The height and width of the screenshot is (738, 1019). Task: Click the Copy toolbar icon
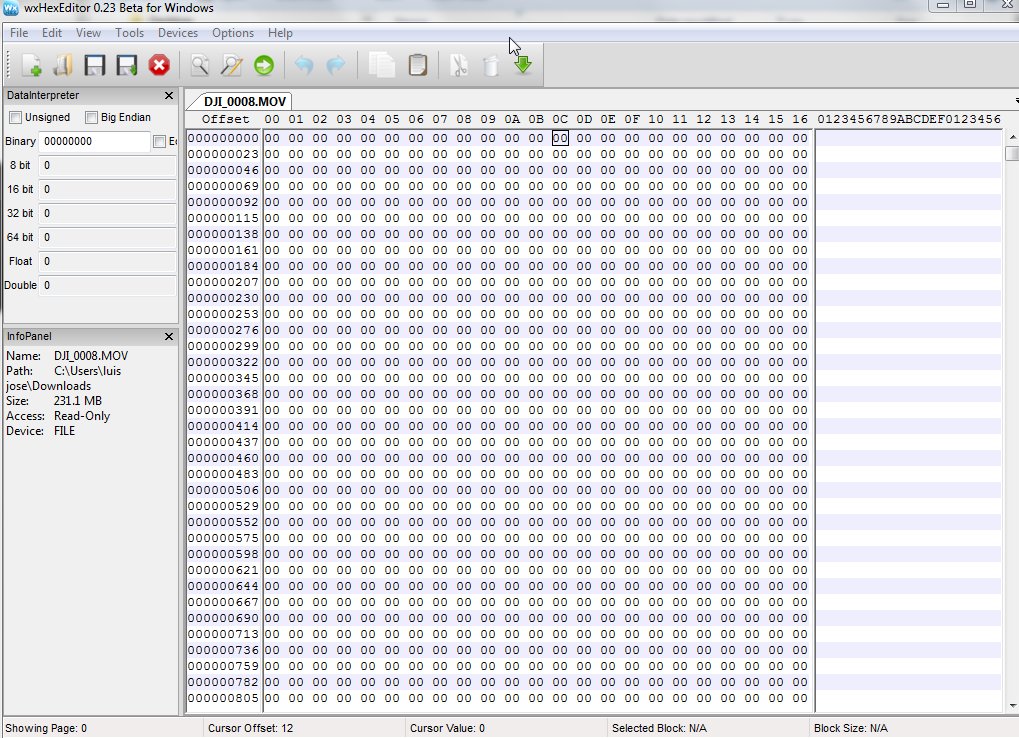(x=381, y=65)
